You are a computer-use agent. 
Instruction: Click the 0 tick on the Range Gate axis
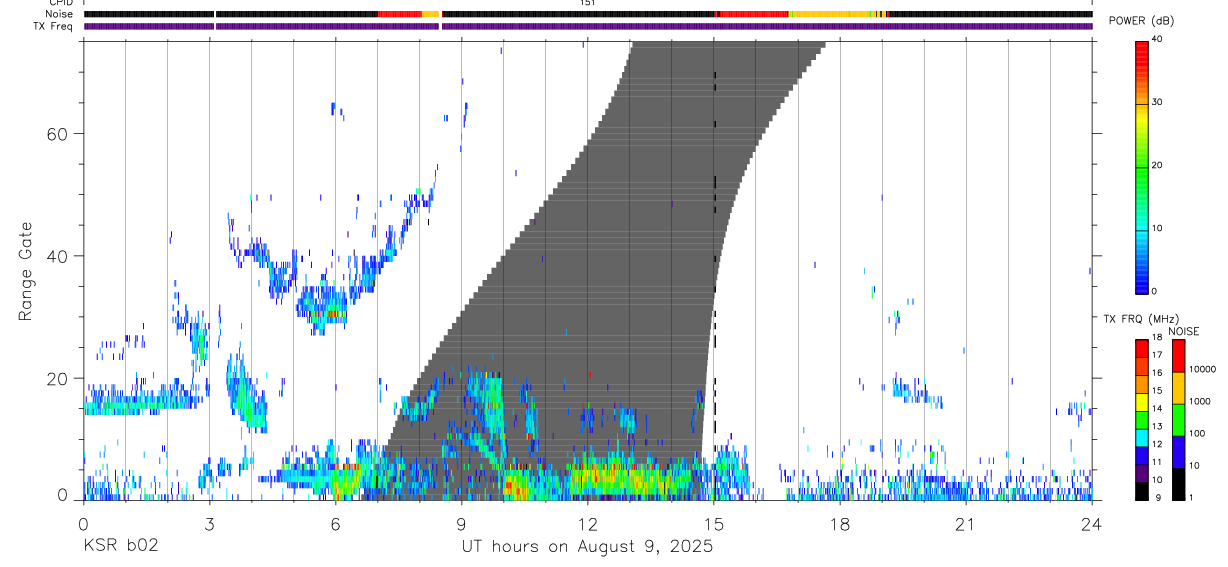tap(62, 494)
